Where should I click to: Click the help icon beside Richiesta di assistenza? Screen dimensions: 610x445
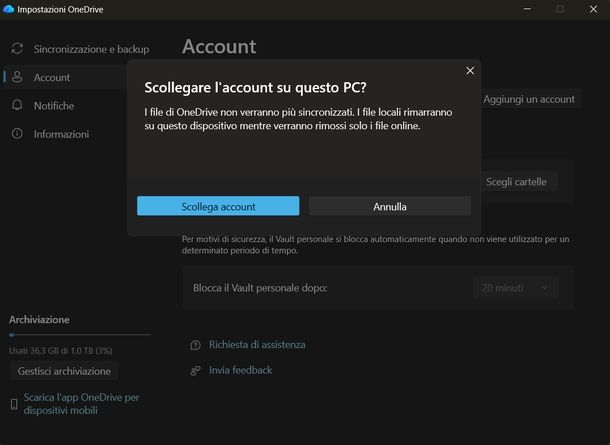(196, 345)
